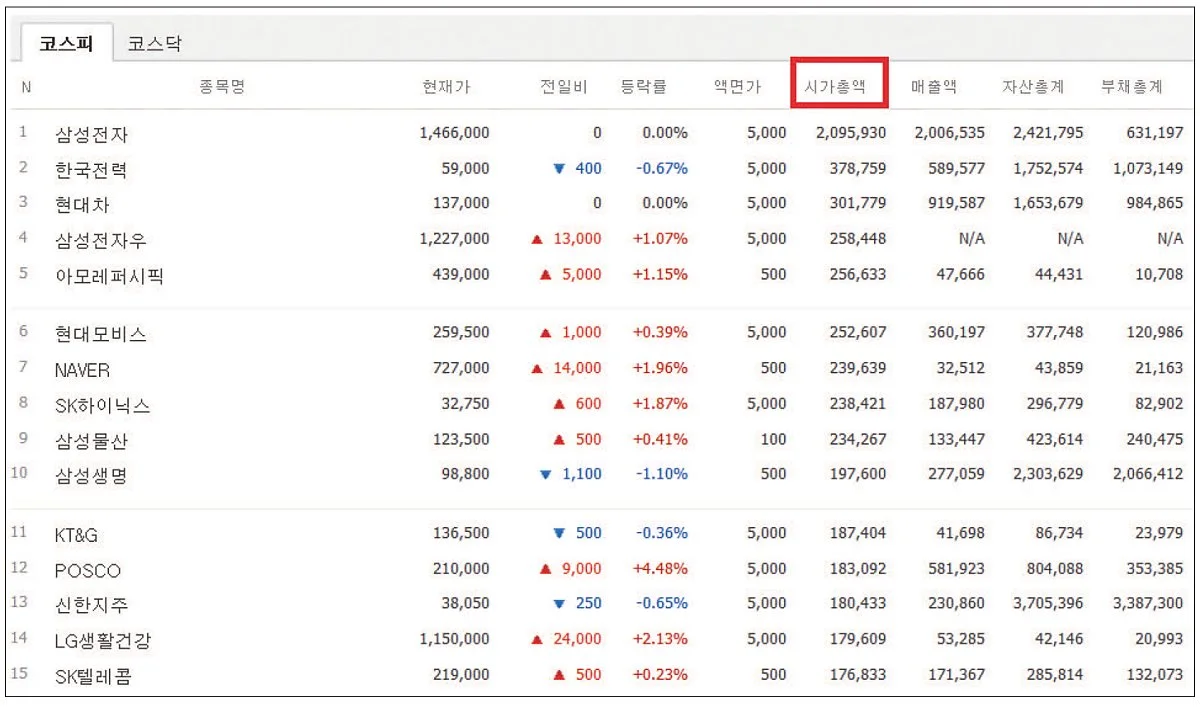This screenshot has height=707, width=1200.
Task: Click the 2,095,930 market cap of 삼성전자
Action: point(851,133)
